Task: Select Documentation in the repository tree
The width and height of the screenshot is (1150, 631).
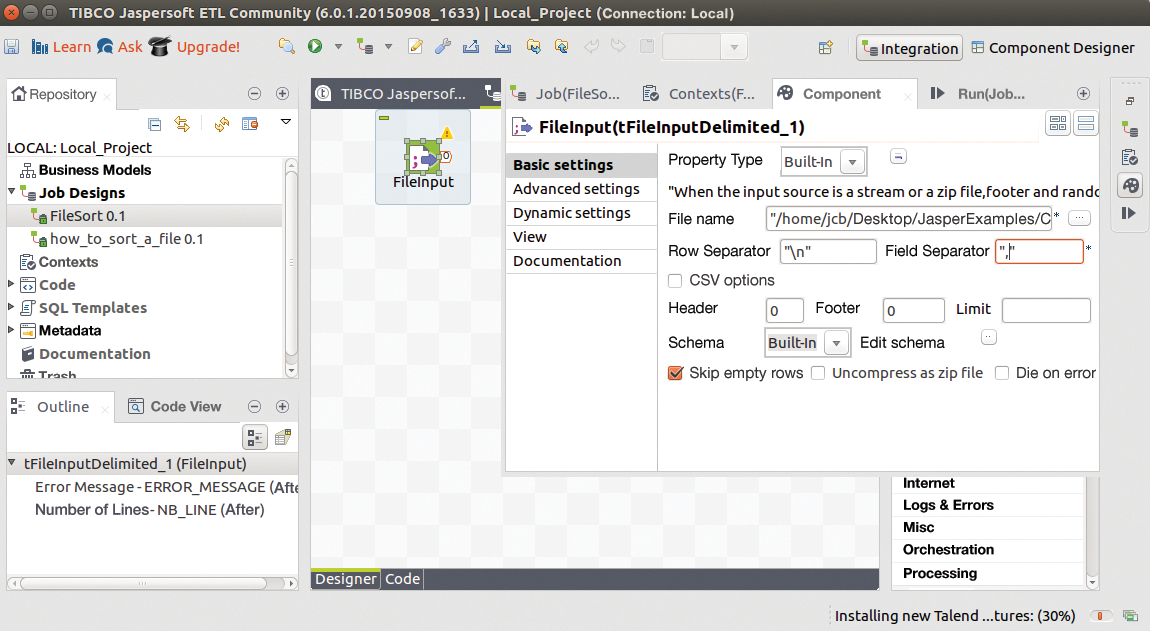Action: coord(94,354)
